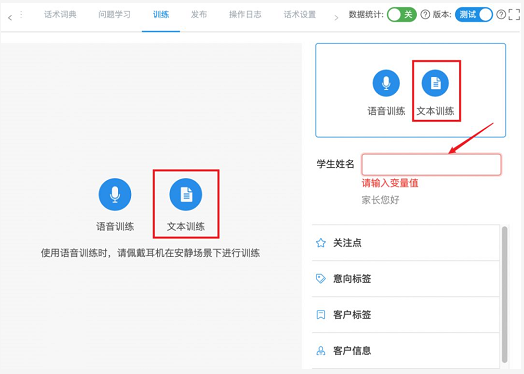Go back using the left chevron arrow
Screen dimensions: 524x374
click(x=10, y=18)
